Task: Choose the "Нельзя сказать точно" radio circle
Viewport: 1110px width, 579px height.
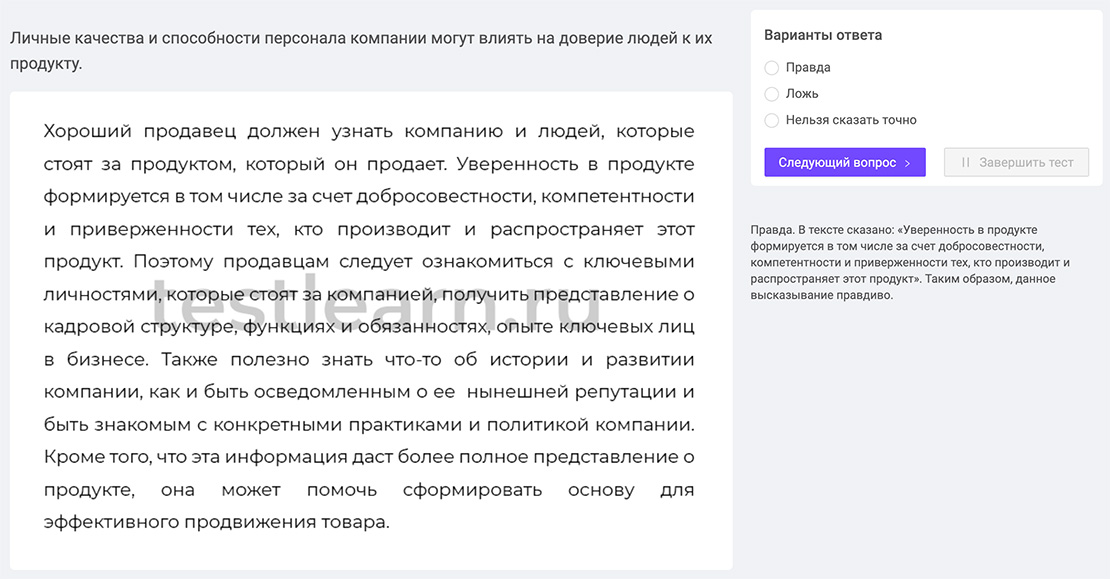Action: [x=771, y=120]
